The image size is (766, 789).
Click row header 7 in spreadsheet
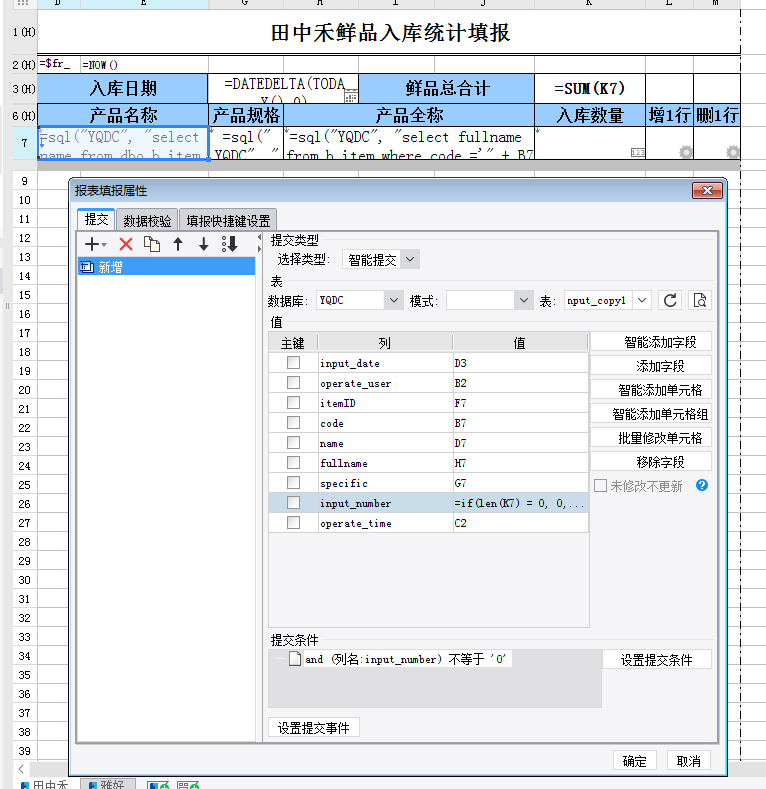[24, 143]
